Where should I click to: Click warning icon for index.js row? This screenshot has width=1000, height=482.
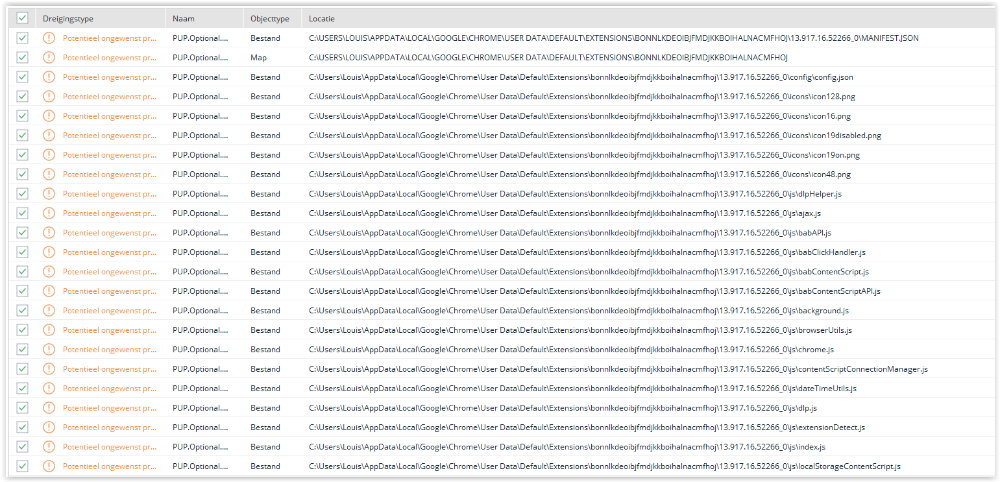coord(49,446)
